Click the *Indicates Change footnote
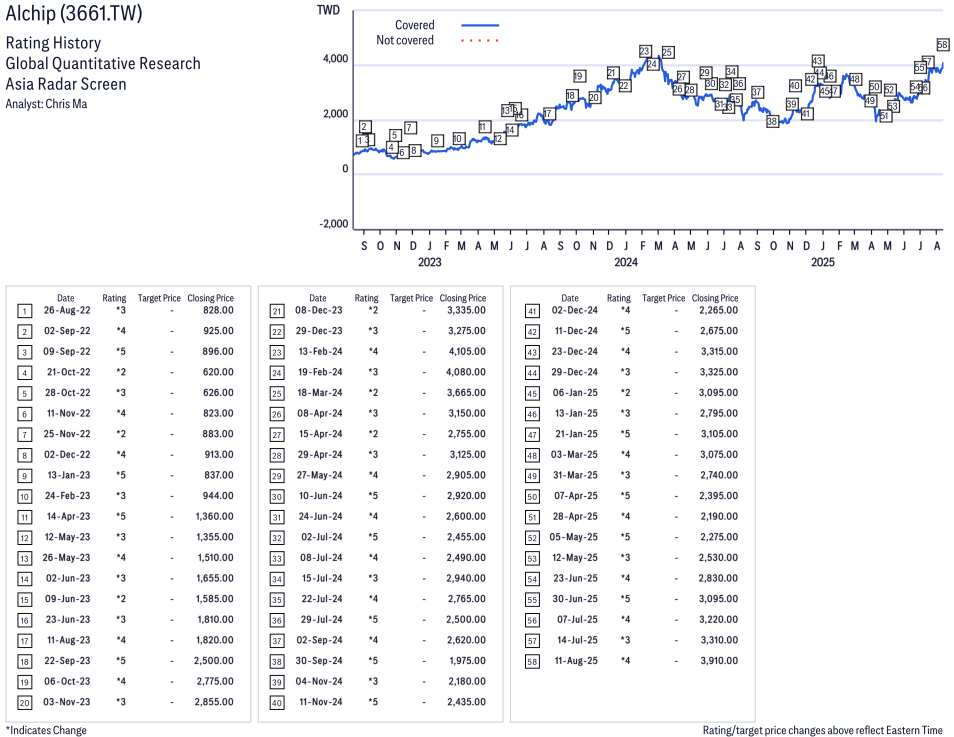Screen dimensions: 954x737 (46, 730)
